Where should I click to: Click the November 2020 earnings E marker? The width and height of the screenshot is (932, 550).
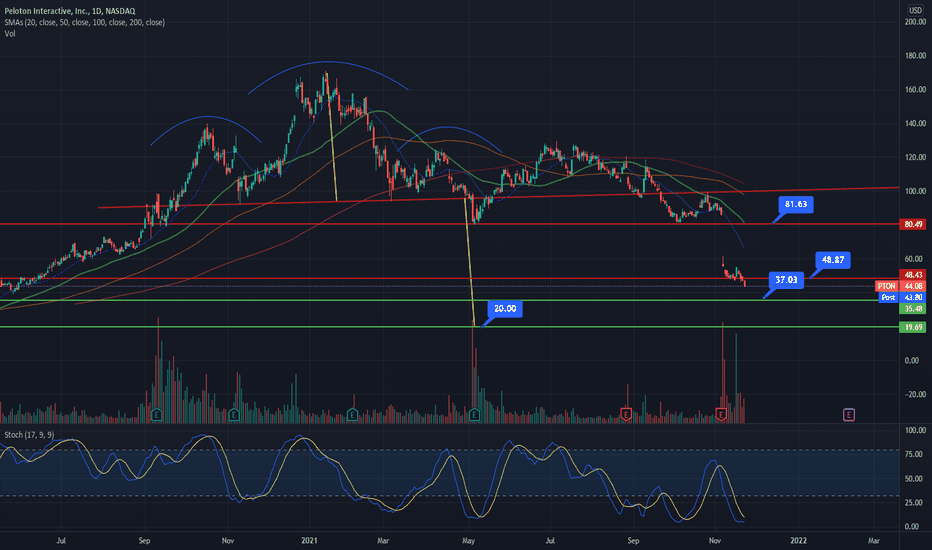click(234, 414)
